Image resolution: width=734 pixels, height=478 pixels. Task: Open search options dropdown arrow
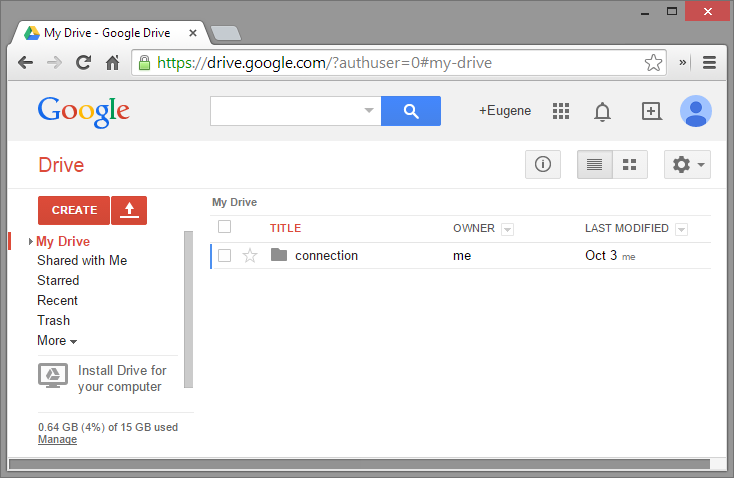coord(369,110)
